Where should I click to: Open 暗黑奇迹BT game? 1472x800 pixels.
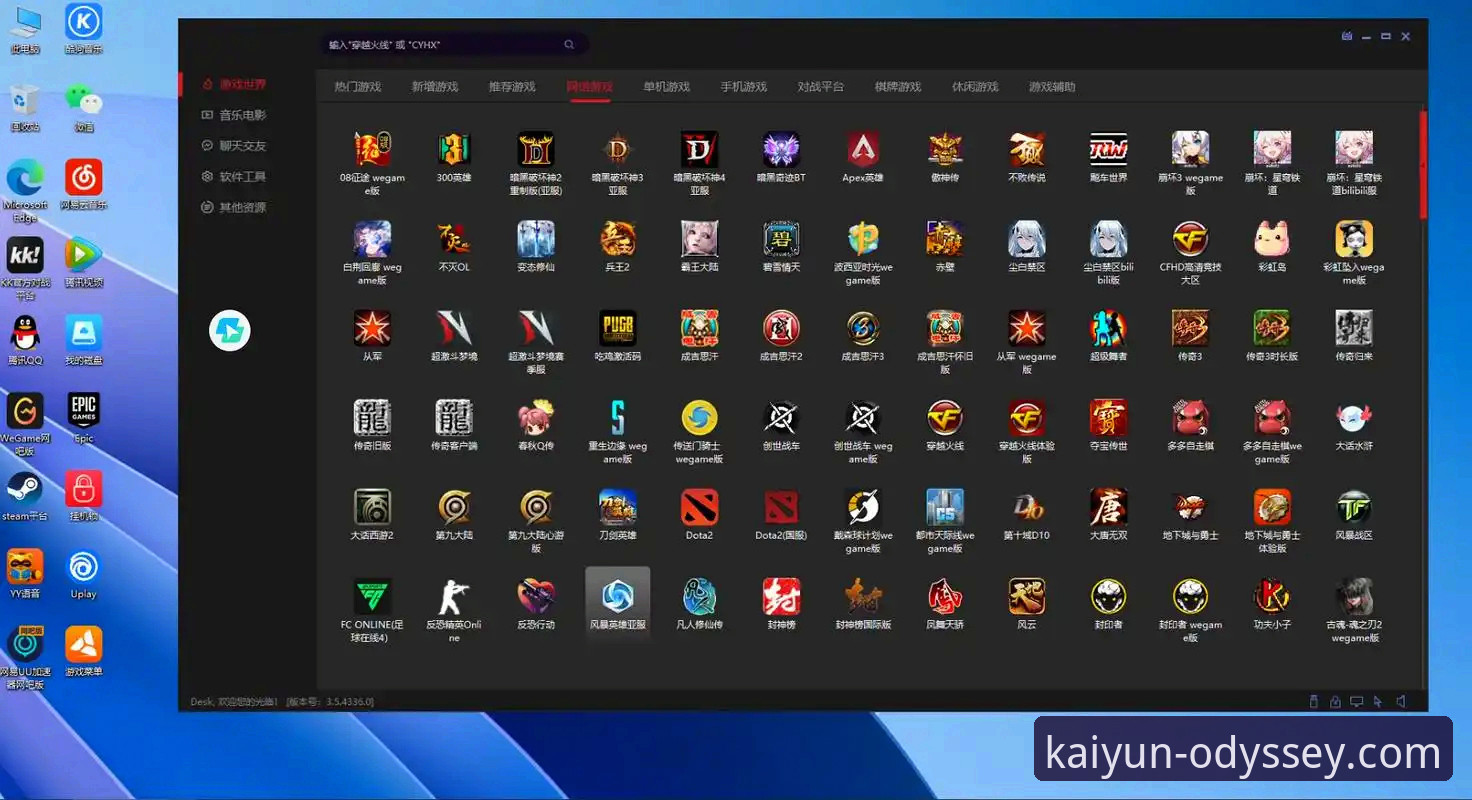[x=781, y=150]
